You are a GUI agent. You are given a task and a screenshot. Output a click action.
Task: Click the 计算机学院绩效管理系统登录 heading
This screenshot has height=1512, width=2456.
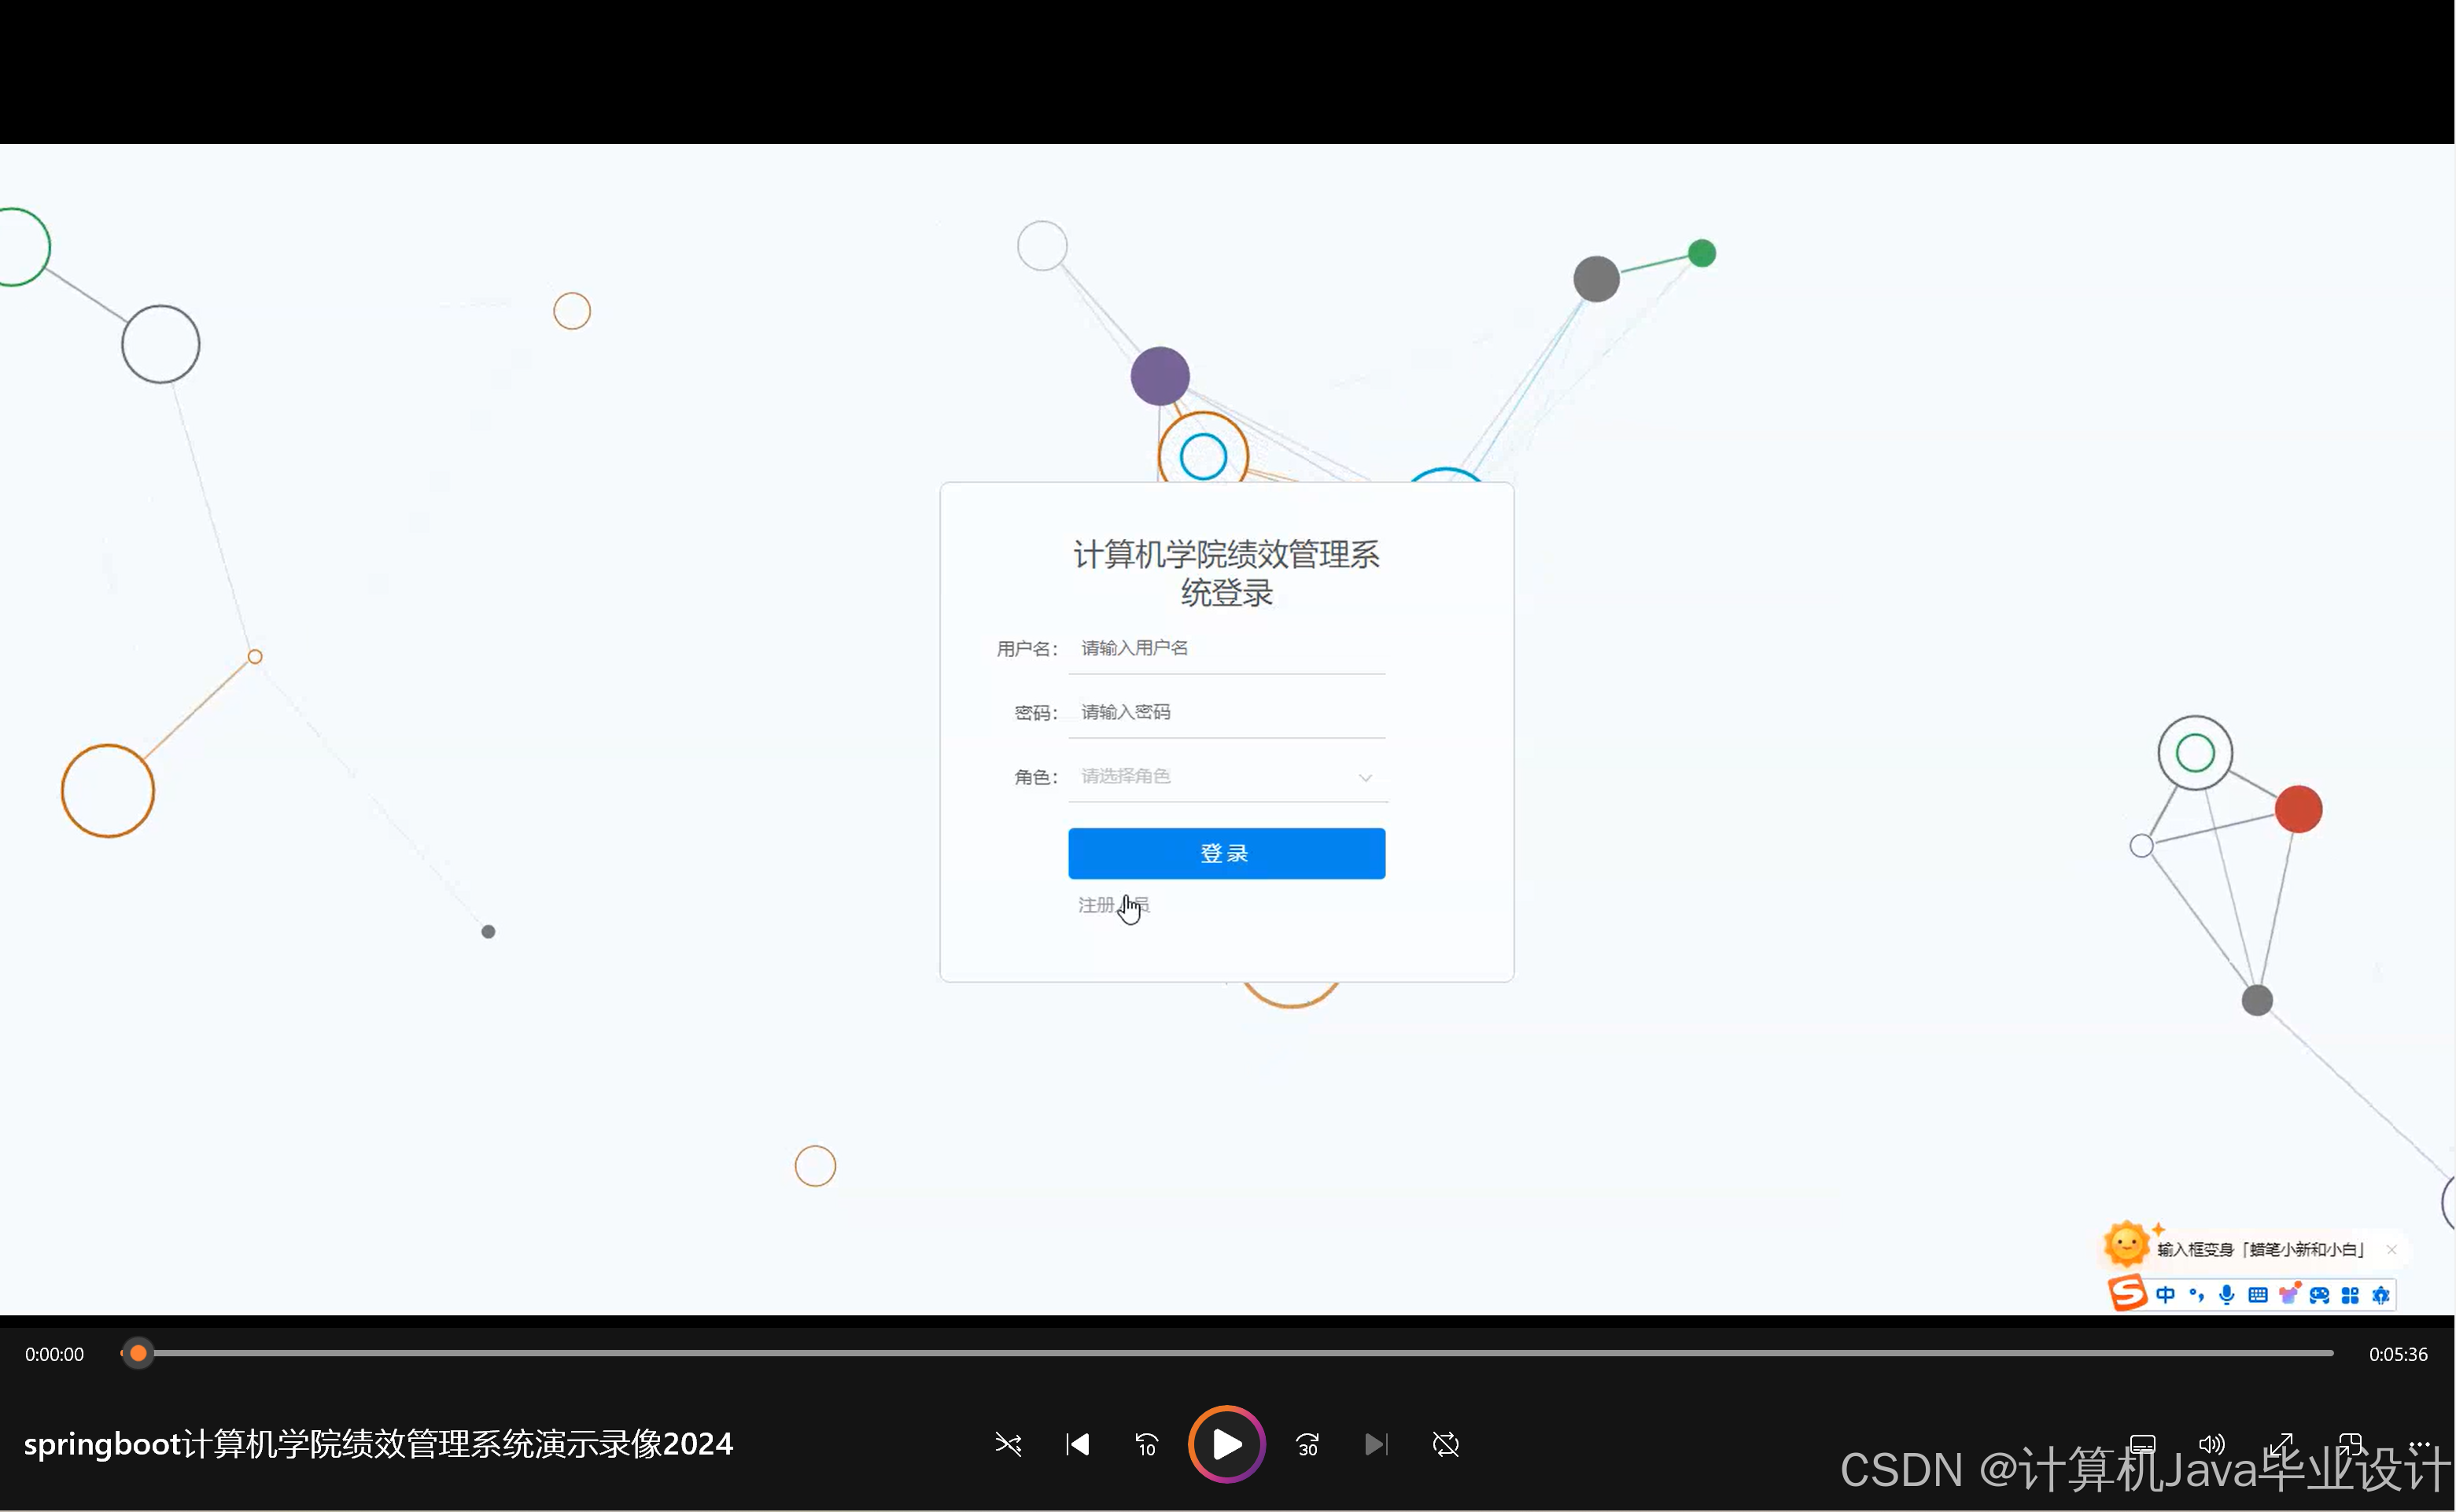click(x=1227, y=573)
